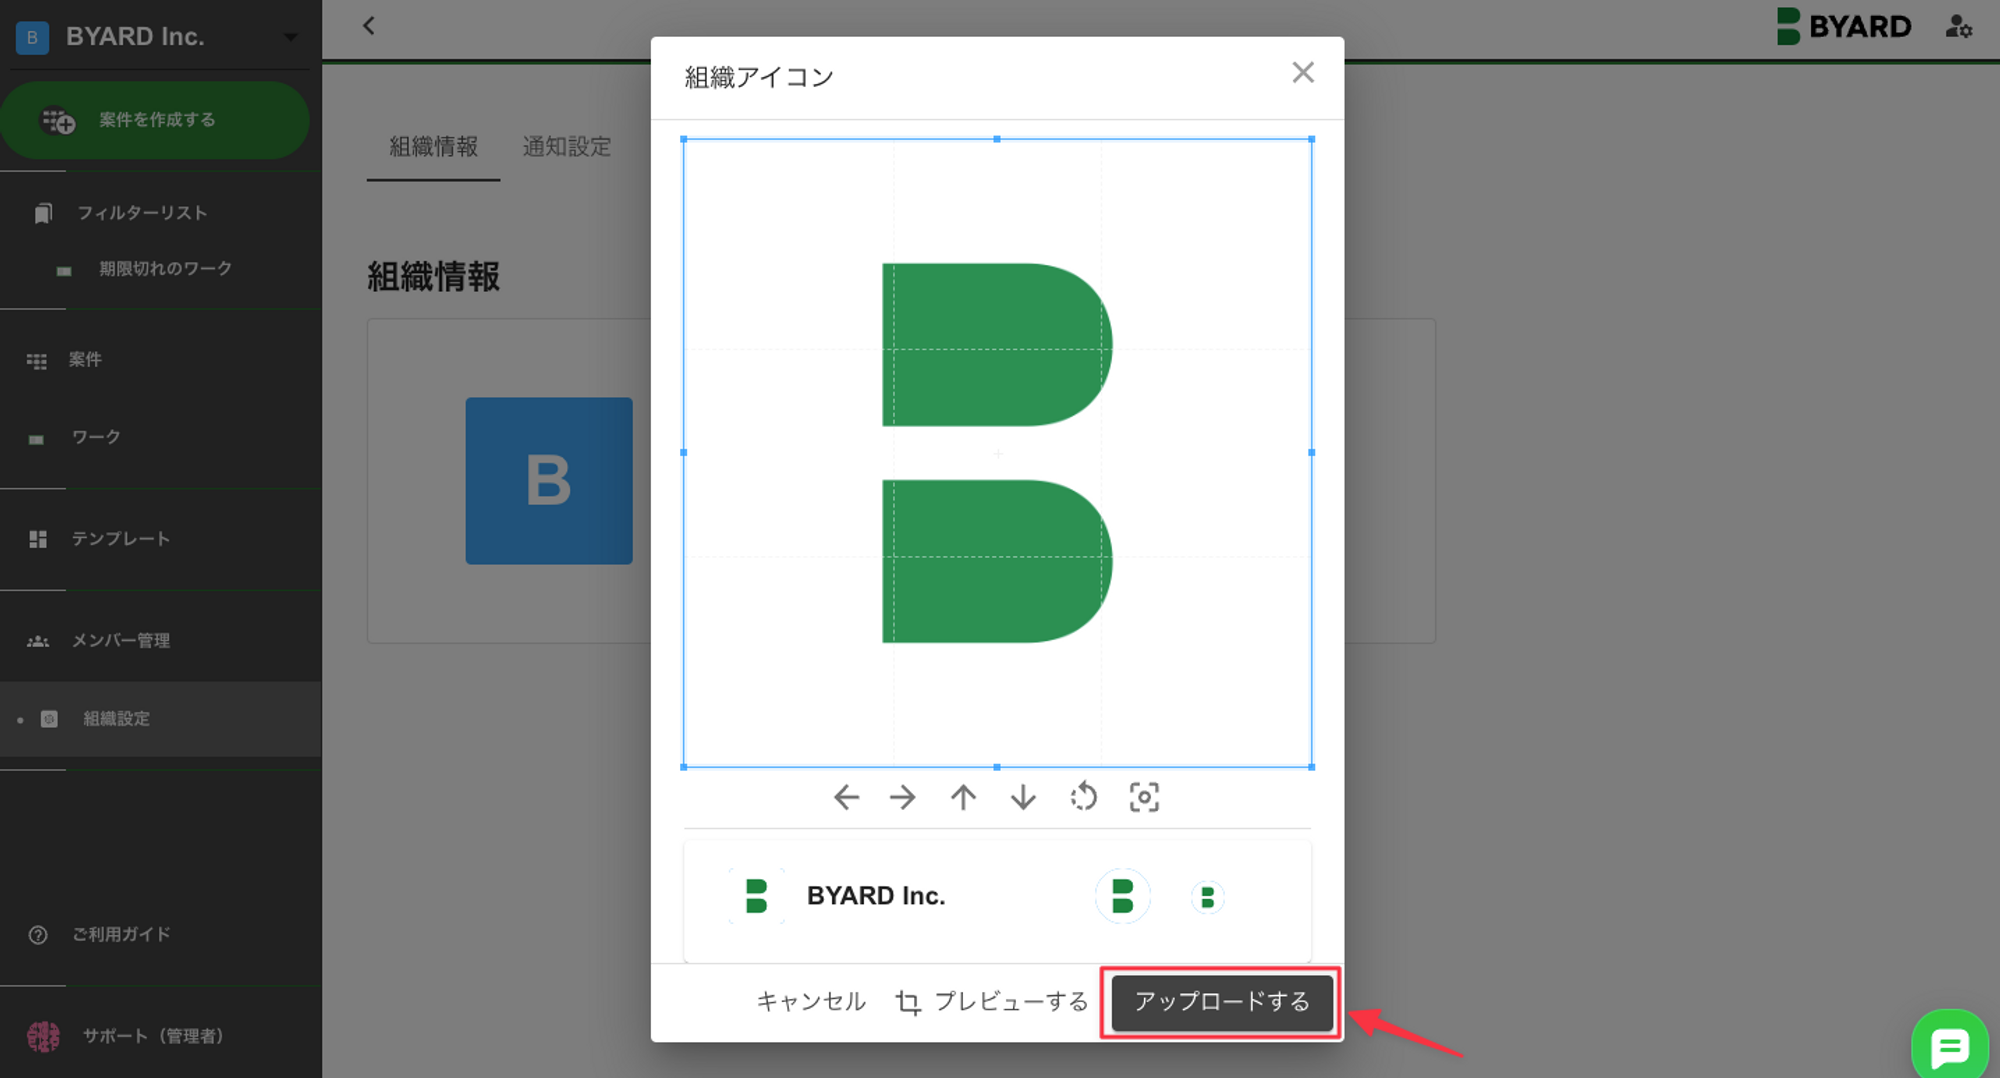Screen dimensions: 2000x1078
Task: Click プレビューする to preview the crop
Action: click(x=991, y=1002)
